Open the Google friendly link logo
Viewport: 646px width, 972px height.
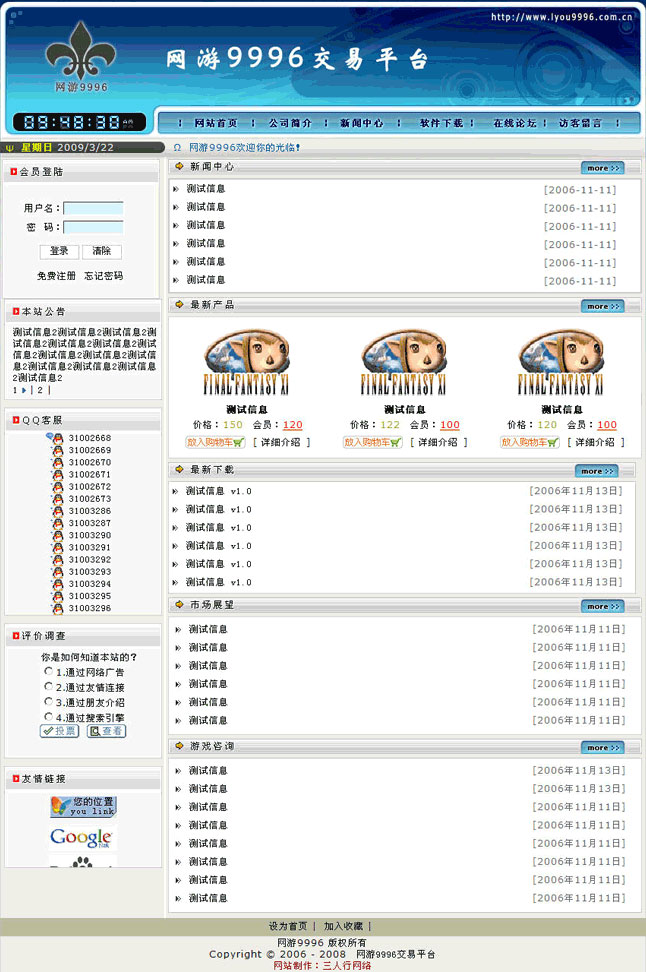[x=82, y=837]
